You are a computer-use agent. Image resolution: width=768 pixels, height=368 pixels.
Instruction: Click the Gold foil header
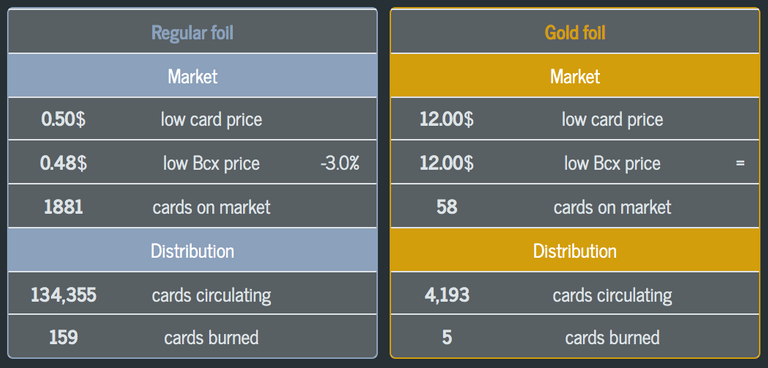[x=575, y=33]
